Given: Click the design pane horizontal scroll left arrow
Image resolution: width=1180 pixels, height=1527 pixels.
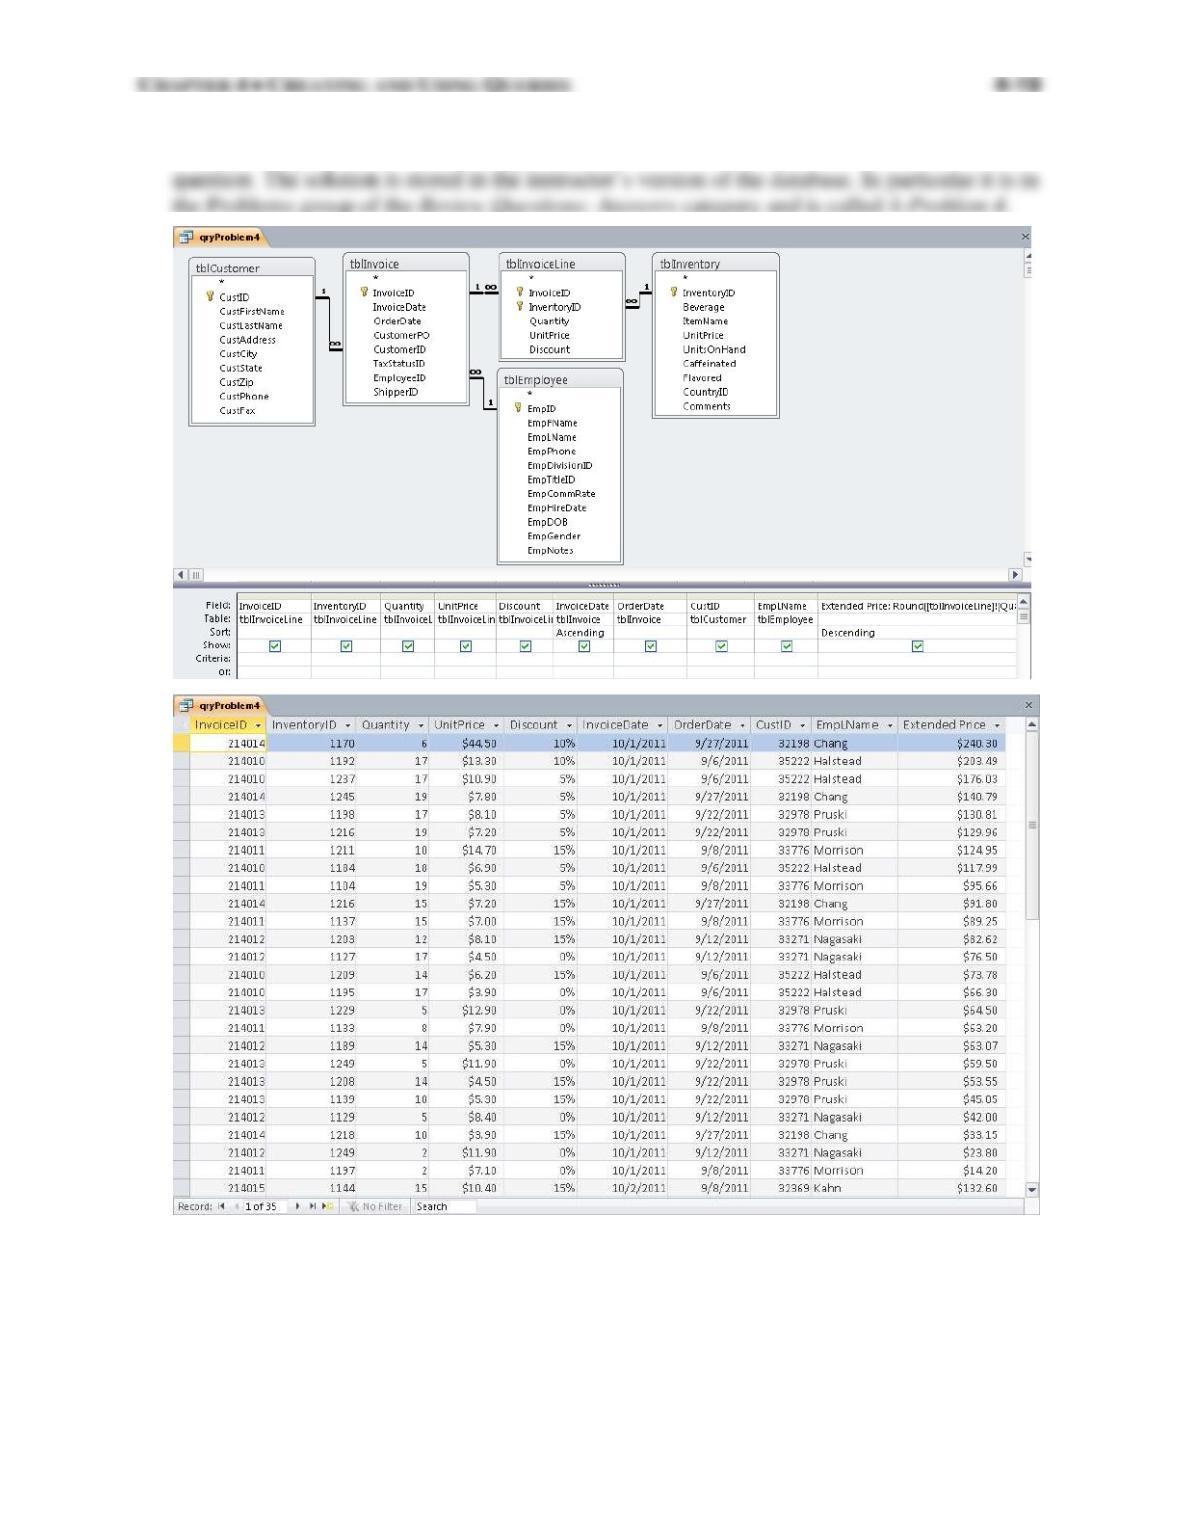Looking at the screenshot, I should (181, 574).
